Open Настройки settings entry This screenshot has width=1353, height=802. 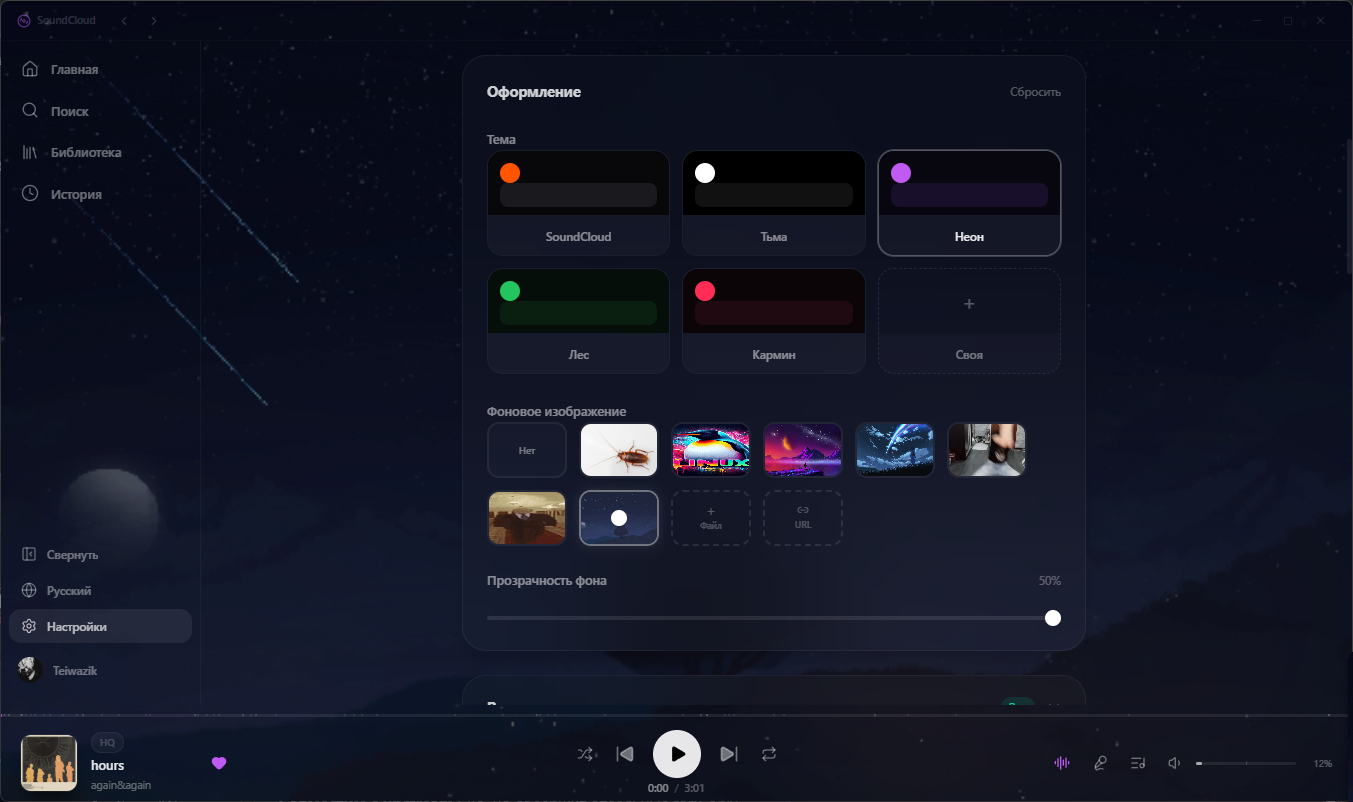click(x=100, y=626)
